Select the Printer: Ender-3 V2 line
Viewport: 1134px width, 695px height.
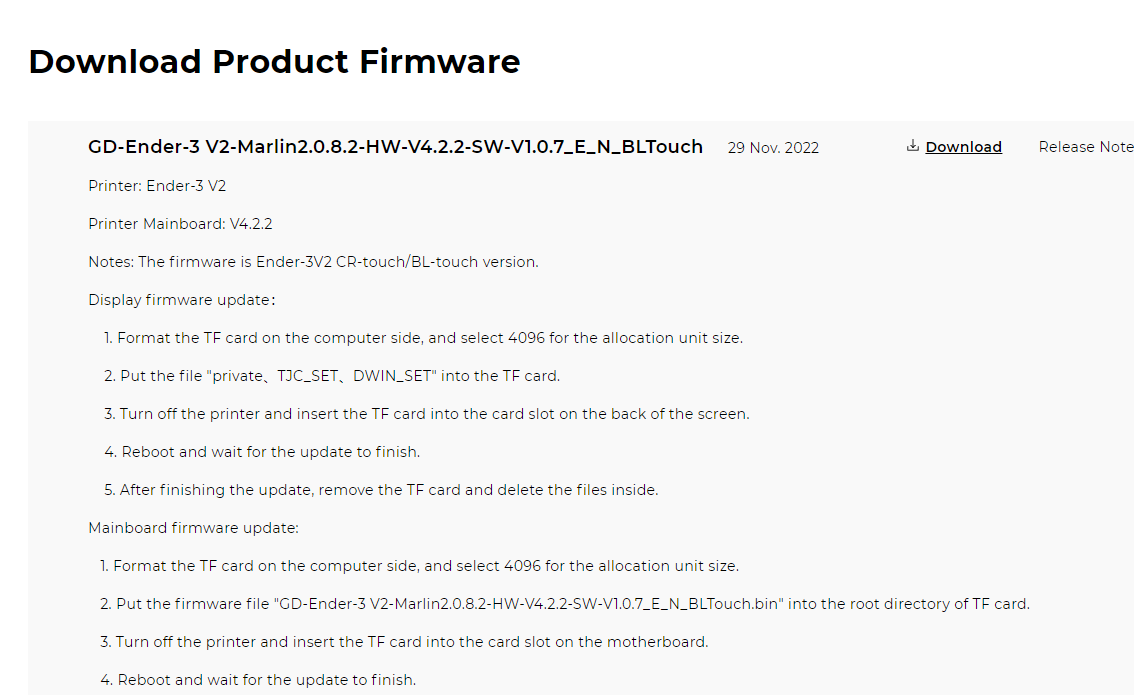click(x=157, y=186)
